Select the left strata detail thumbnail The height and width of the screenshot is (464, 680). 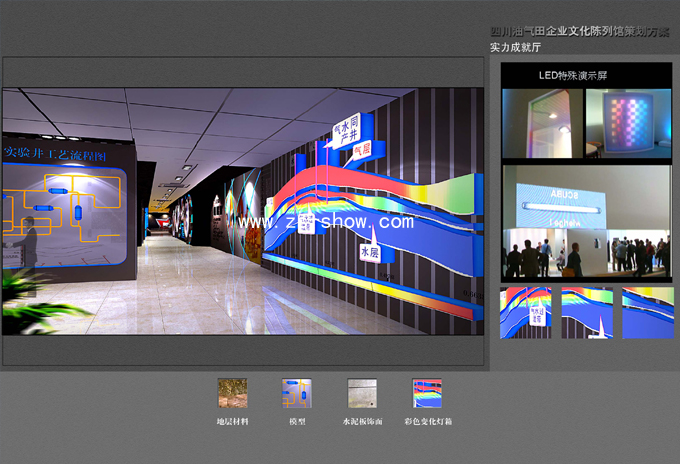click(525, 313)
